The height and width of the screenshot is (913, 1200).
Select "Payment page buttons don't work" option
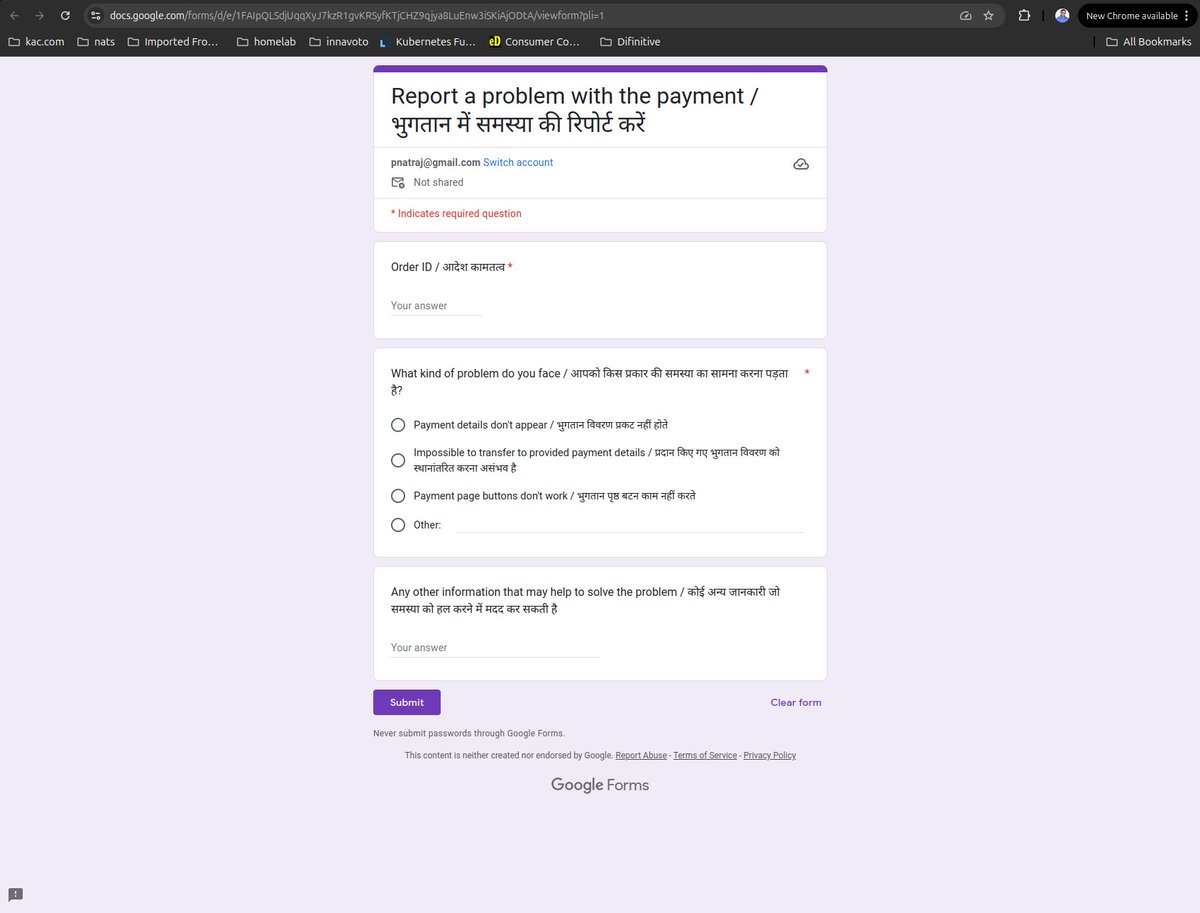pos(398,496)
